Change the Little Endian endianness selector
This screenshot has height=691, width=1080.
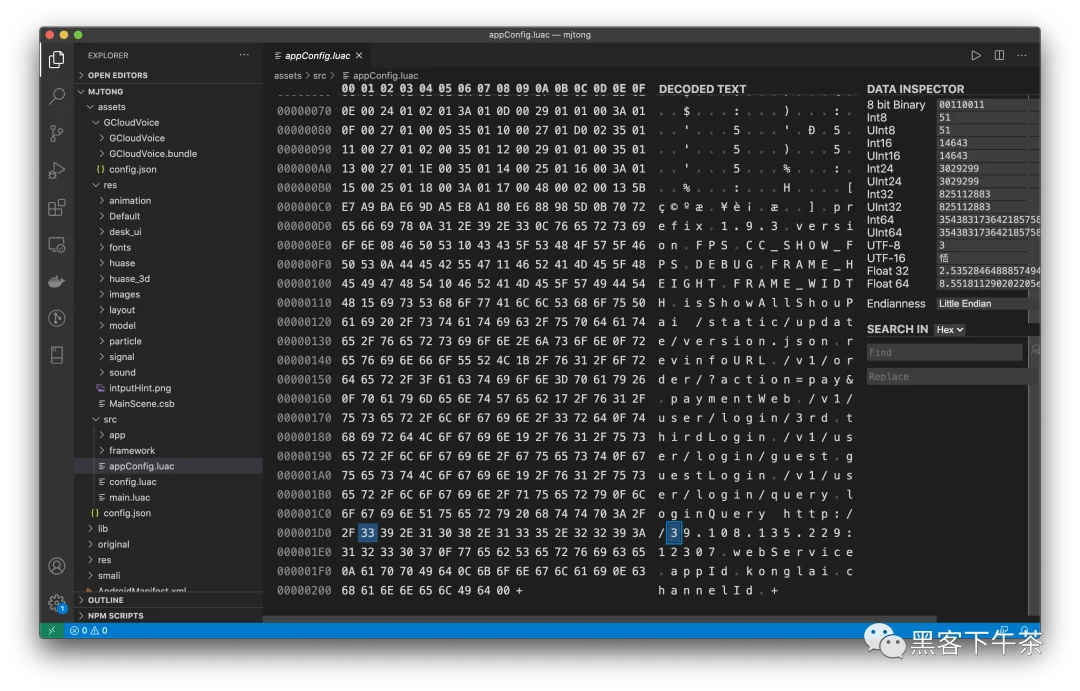coord(985,304)
